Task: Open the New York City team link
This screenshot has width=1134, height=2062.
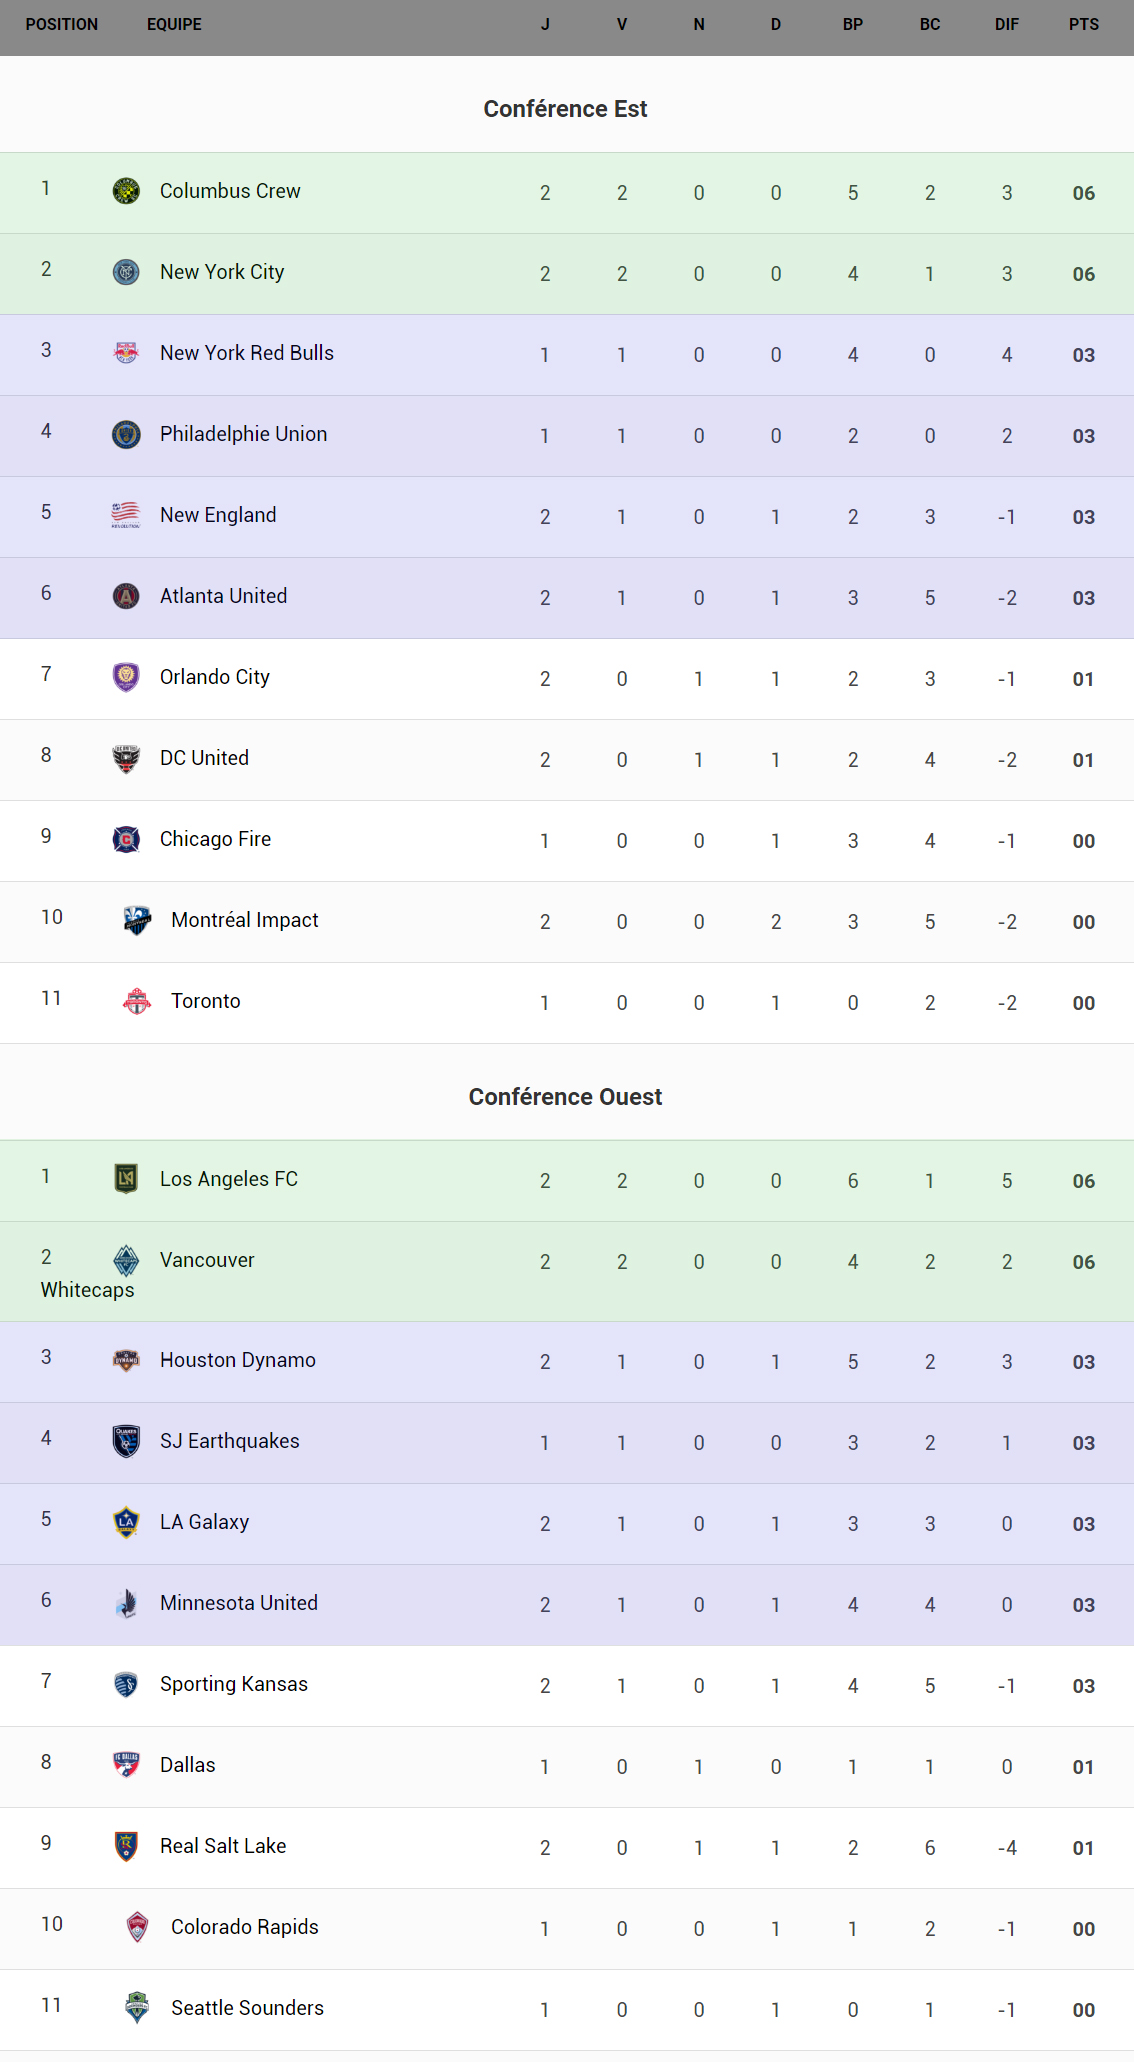Action: click(222, 272)
